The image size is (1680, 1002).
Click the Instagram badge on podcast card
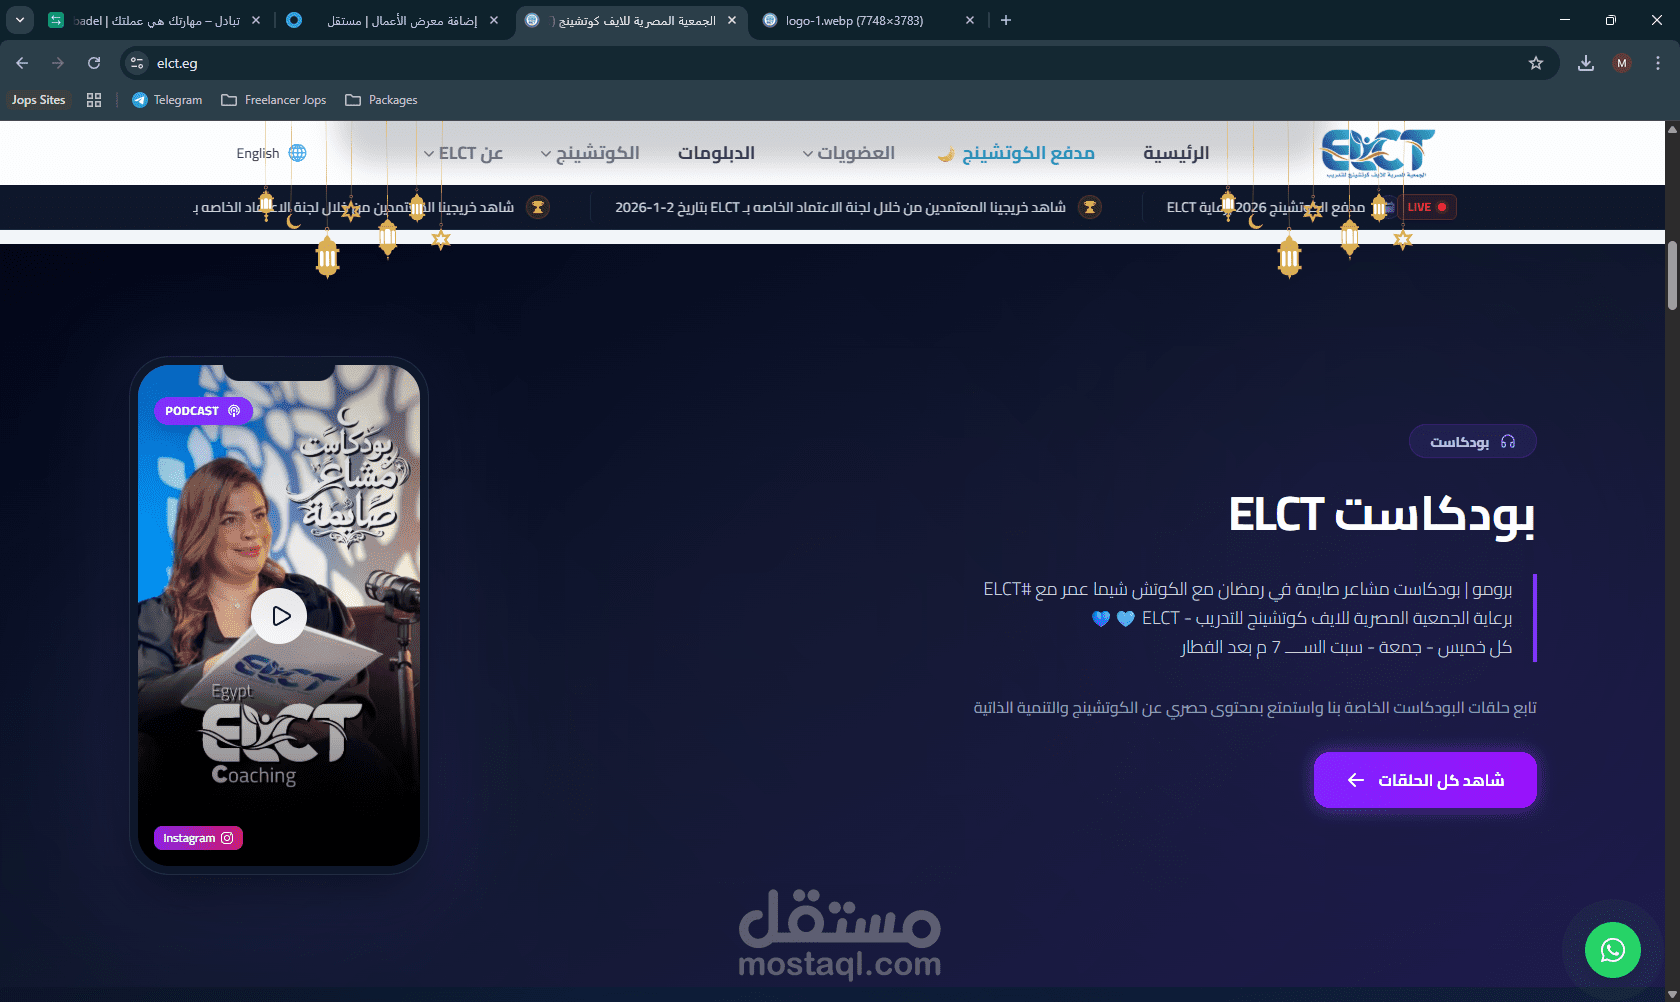[x=198, y=838]
